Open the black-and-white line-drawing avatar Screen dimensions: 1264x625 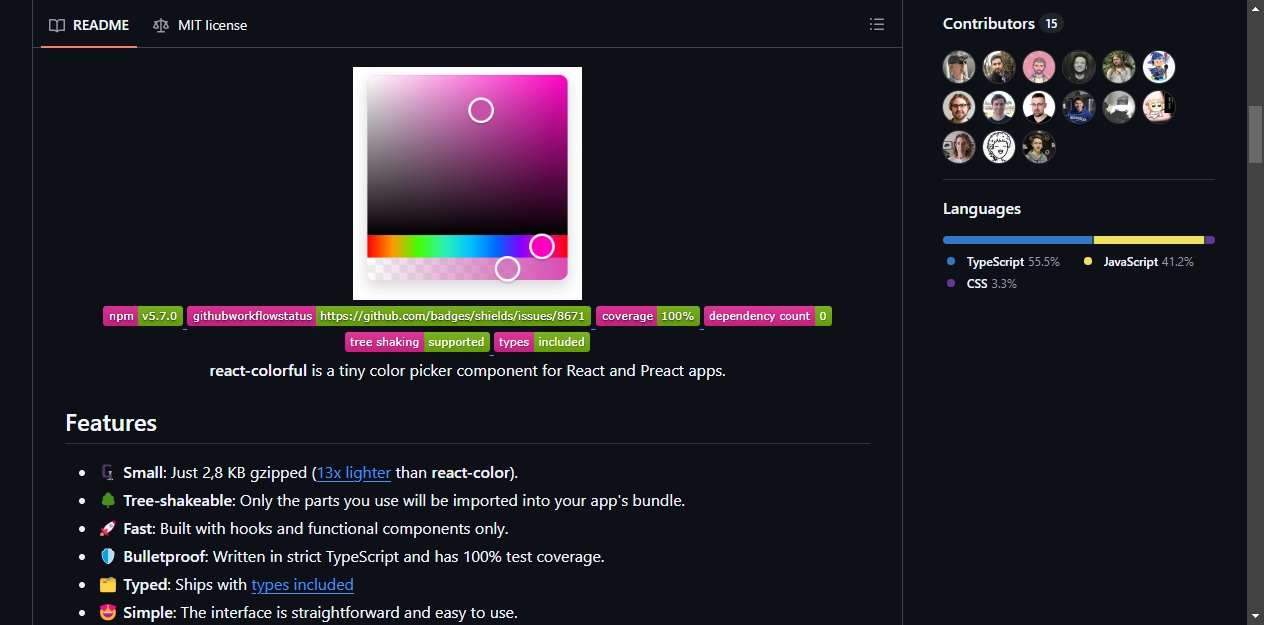click(x=999, y=147)
